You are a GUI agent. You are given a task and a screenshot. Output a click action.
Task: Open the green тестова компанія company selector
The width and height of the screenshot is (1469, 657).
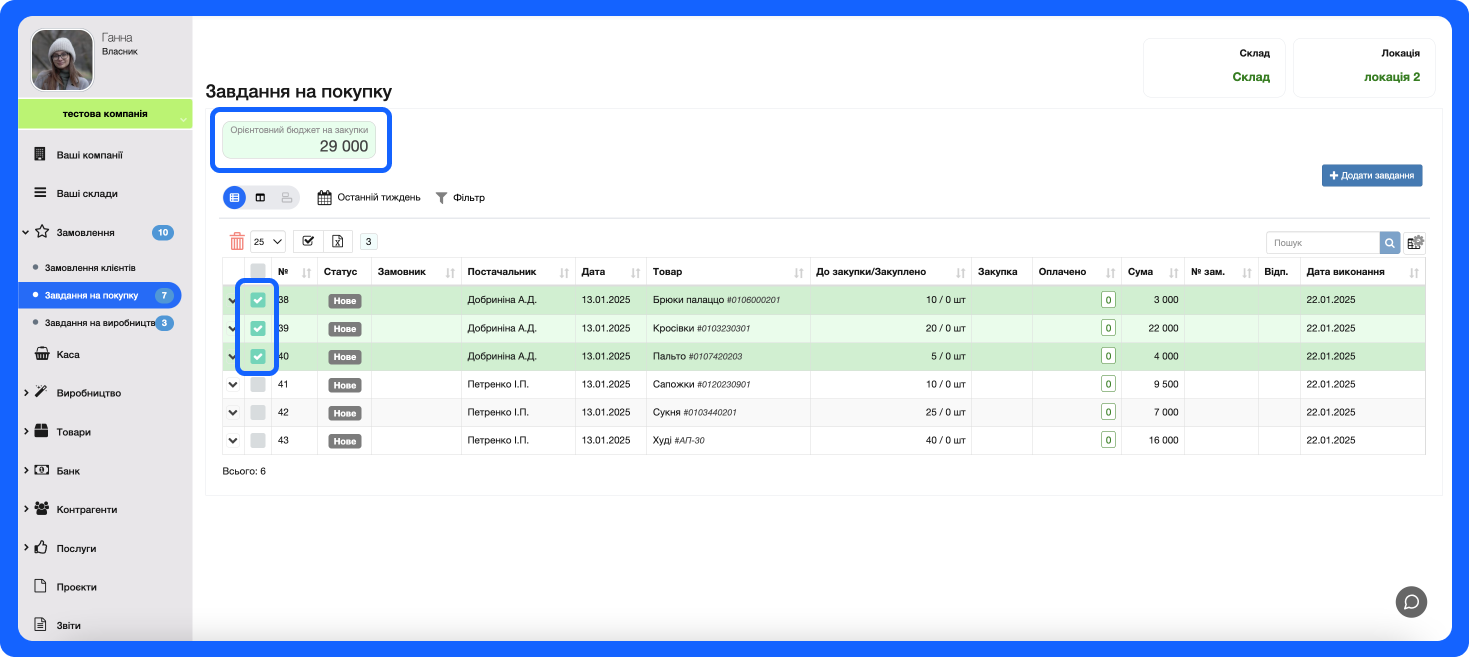pos(105,114)
